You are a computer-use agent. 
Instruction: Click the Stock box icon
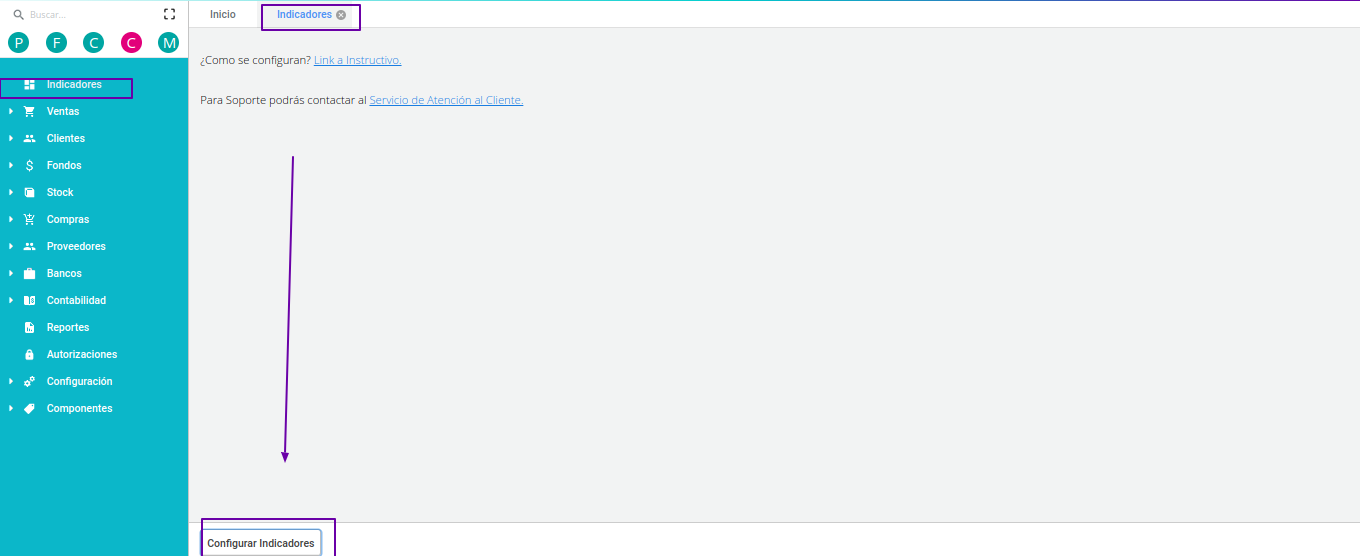point(29,193)
